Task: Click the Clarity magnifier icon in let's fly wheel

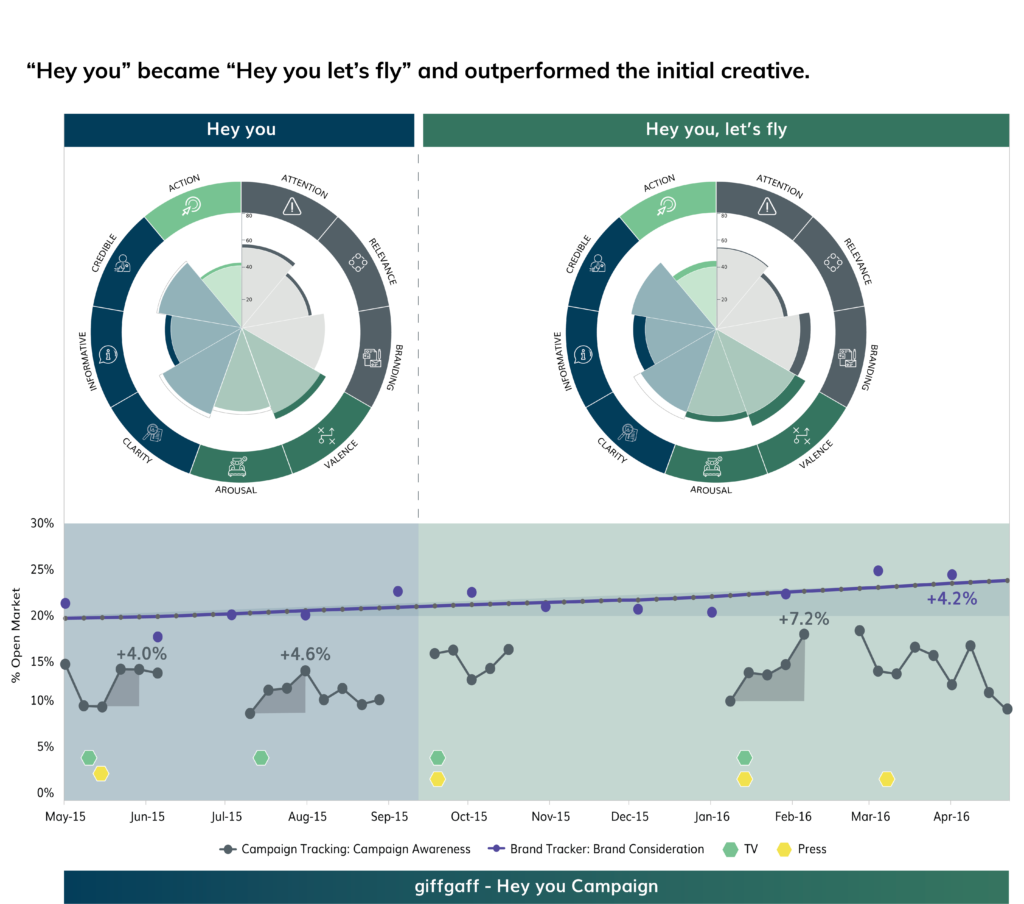Action: point(629,432)
